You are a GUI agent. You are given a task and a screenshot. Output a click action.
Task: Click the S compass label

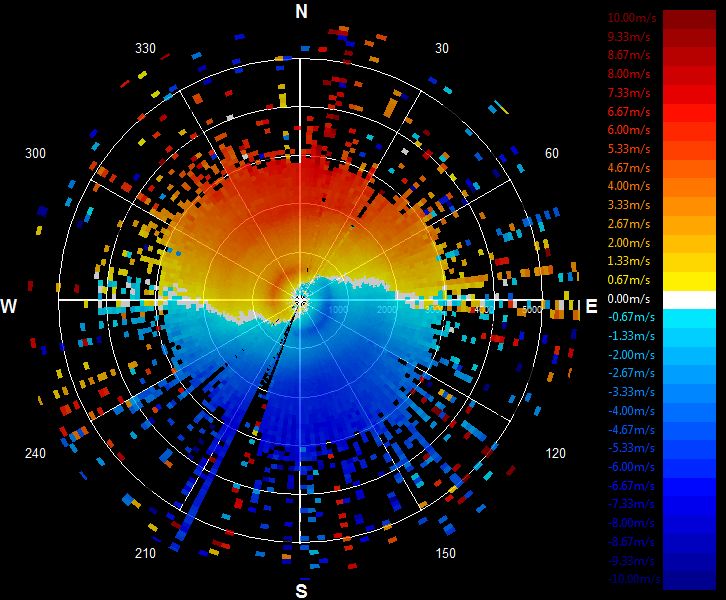(x=301, y=591)
